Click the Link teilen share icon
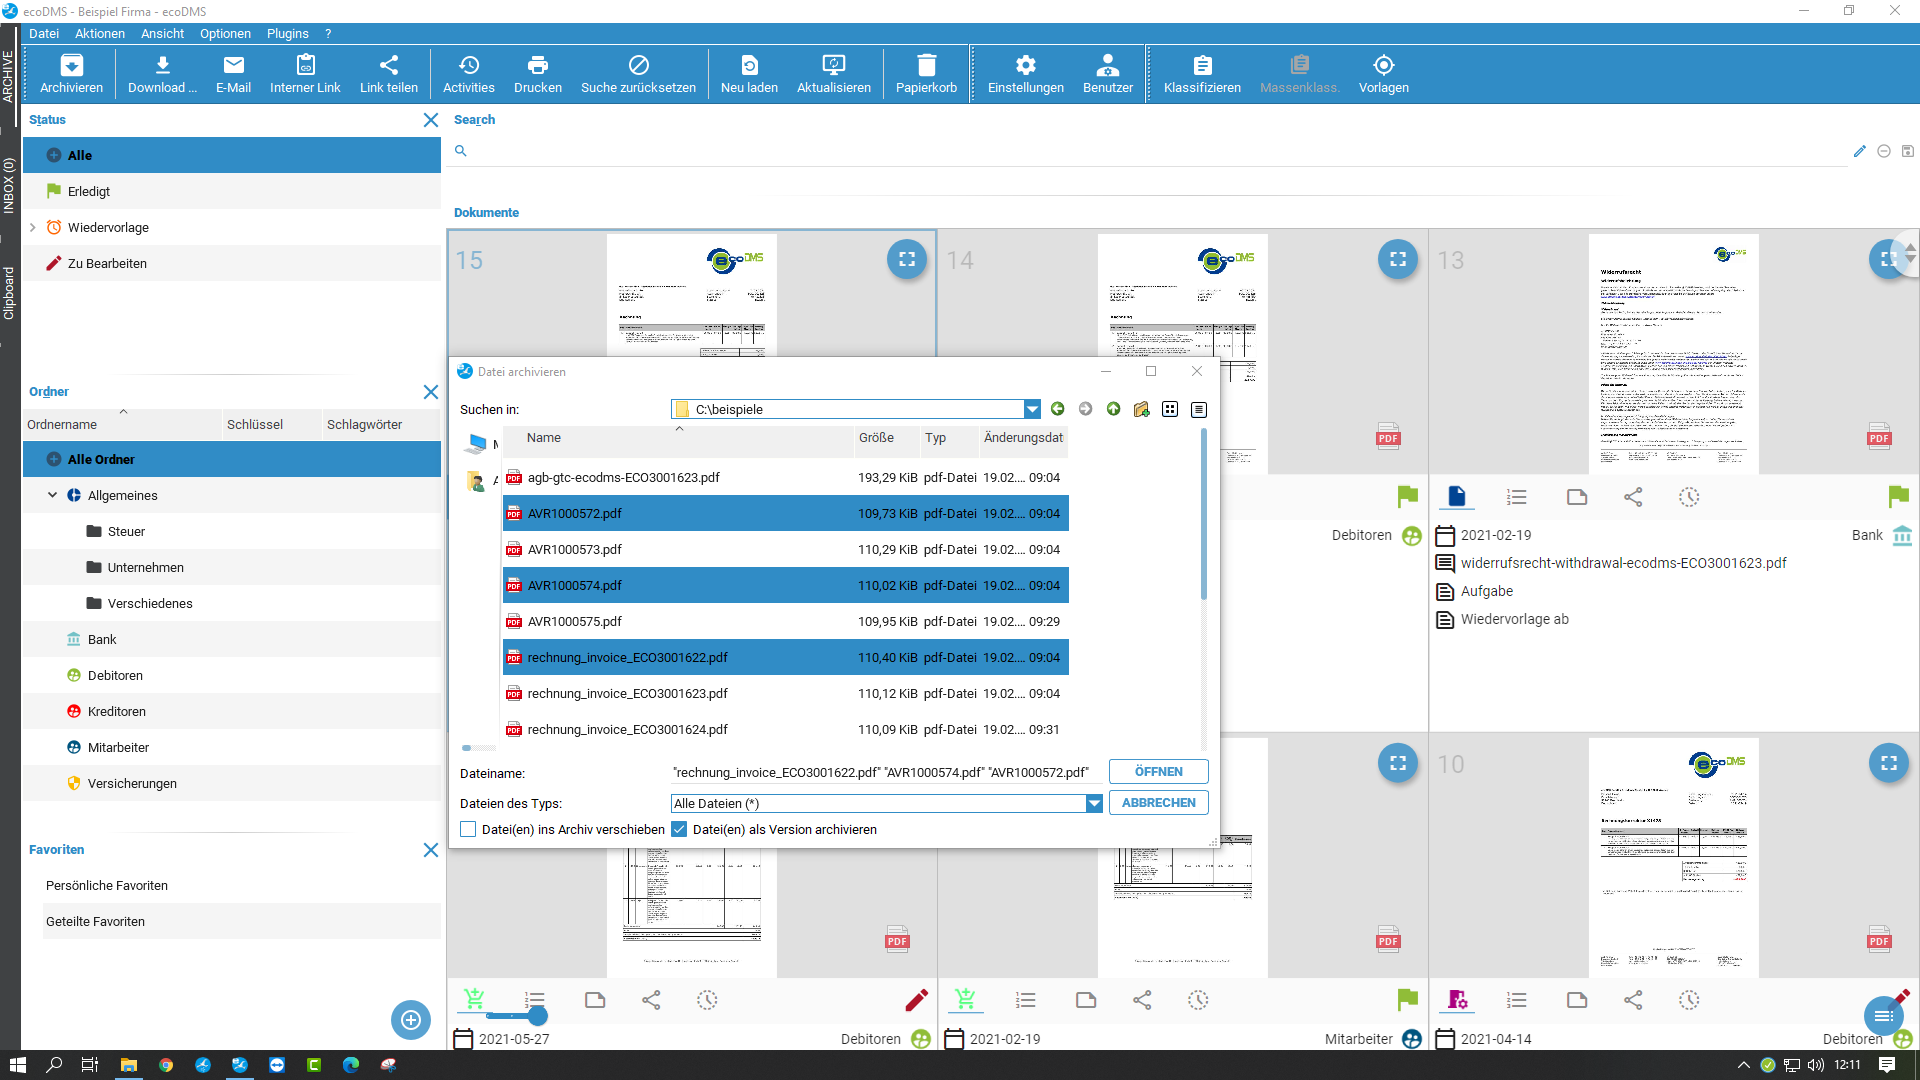Screen dimensions: 1920x1080 point(389,74)
